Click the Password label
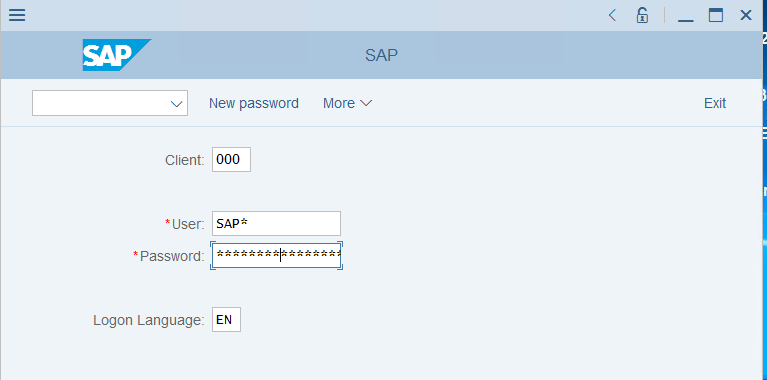 click(x=172, y=256)
